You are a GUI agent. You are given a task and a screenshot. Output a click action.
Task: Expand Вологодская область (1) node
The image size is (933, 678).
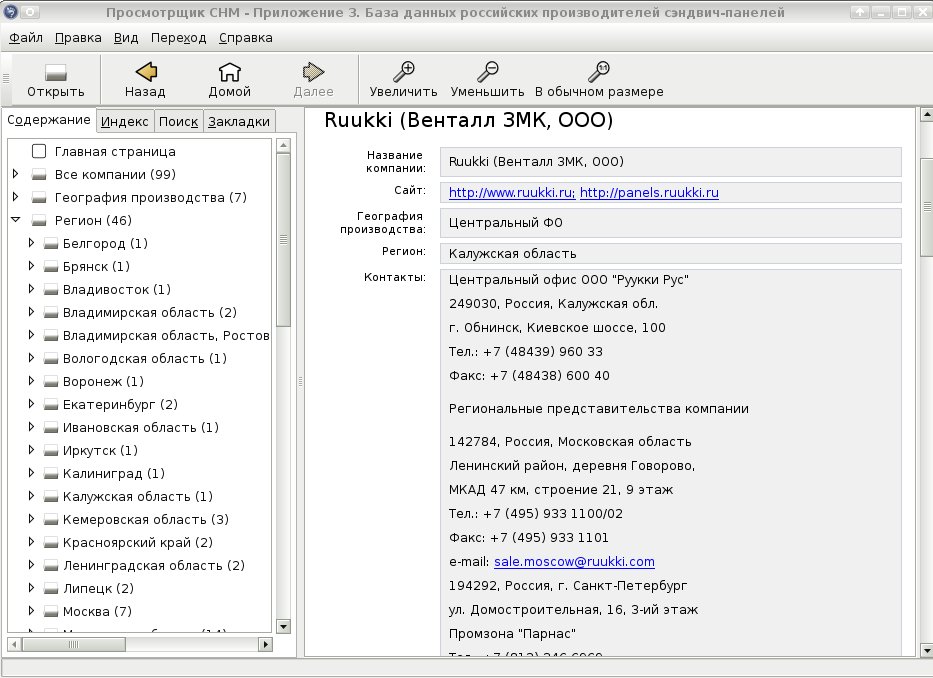point(31,358)
